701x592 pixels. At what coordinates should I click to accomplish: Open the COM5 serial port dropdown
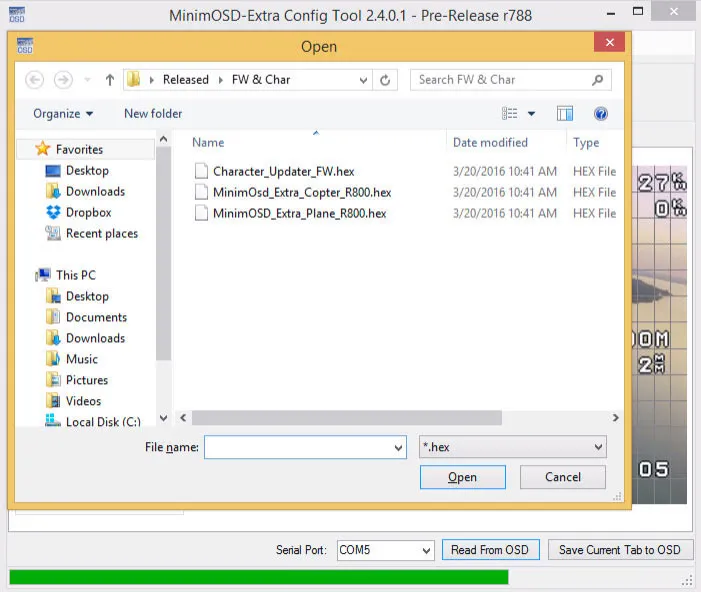[x=385, y=550]
